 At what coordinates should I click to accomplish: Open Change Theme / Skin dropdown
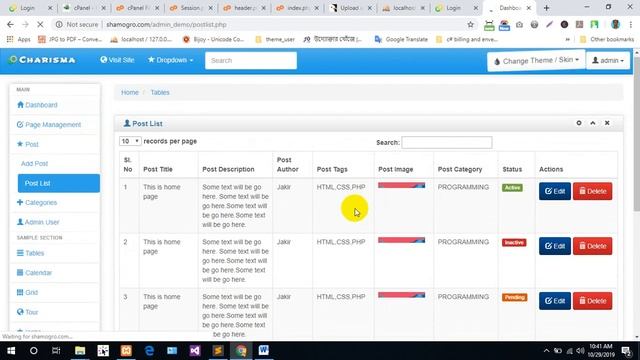(536, 61)
